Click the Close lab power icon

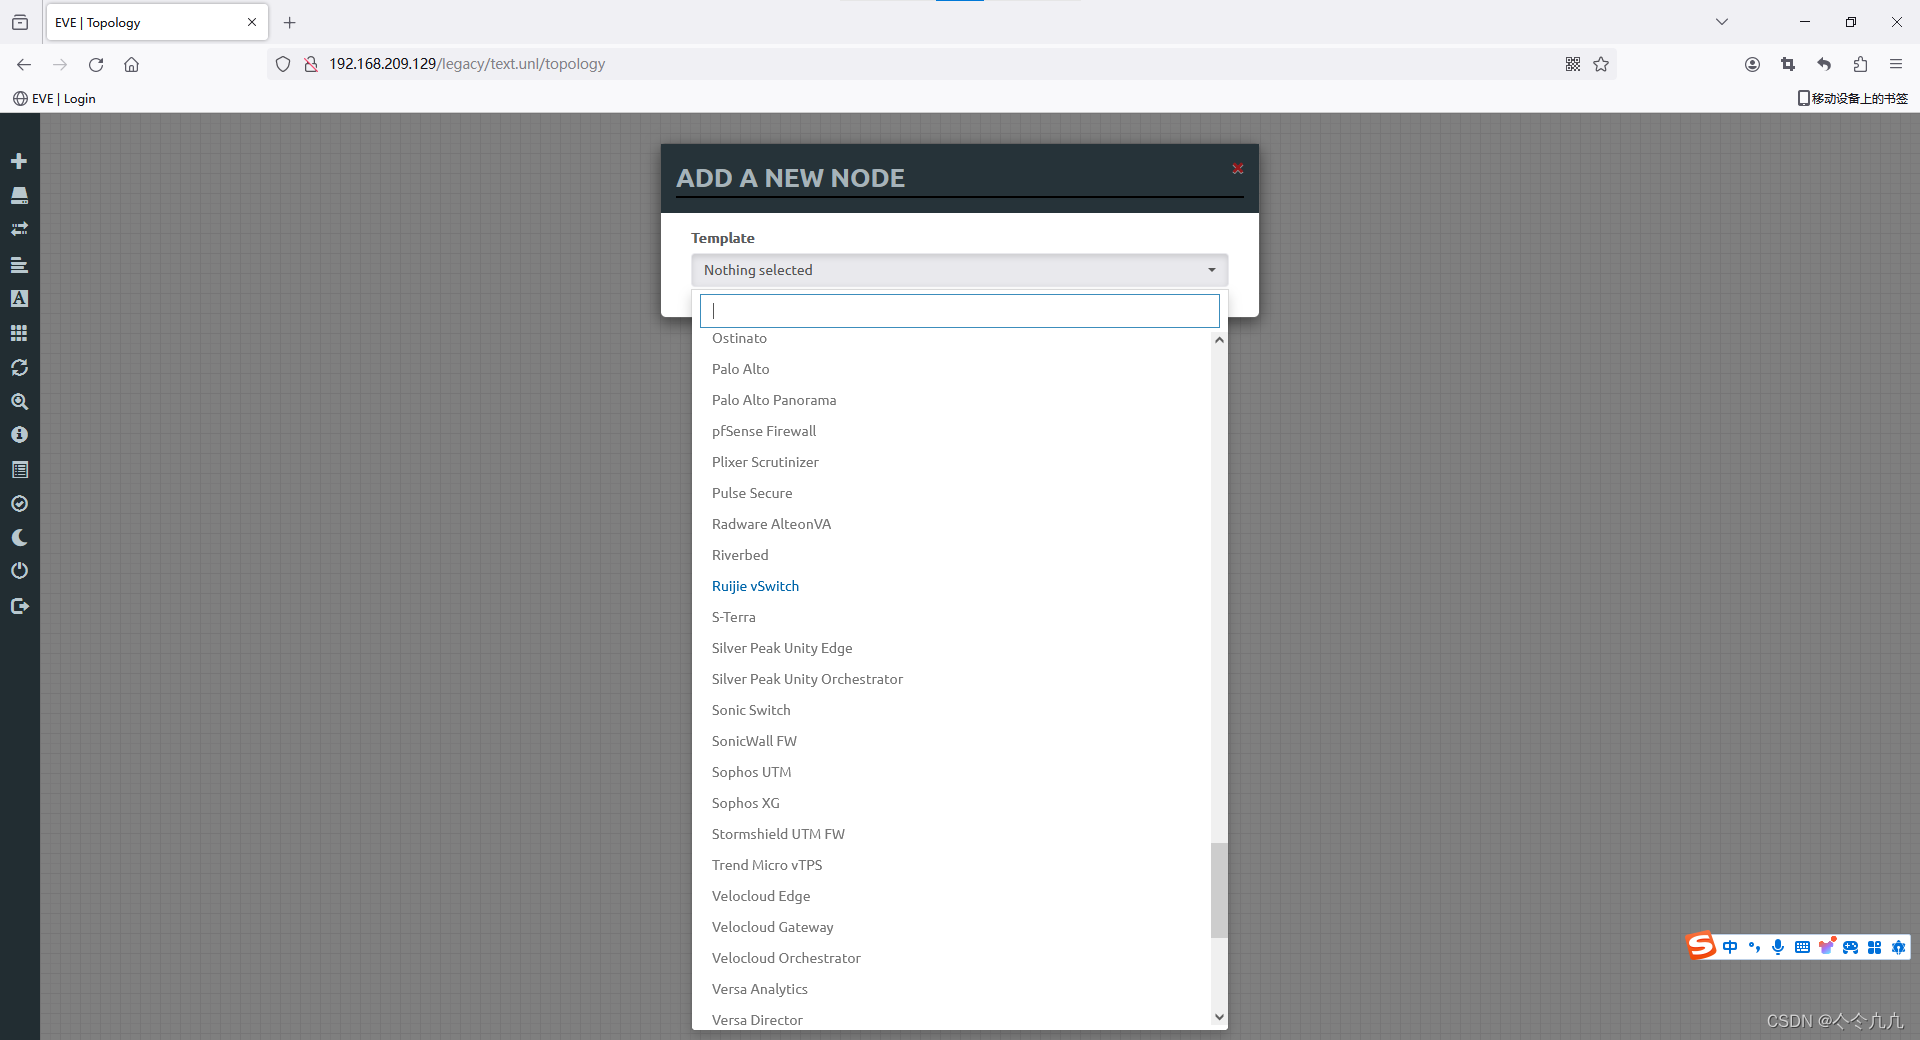(x=19, y=571)
